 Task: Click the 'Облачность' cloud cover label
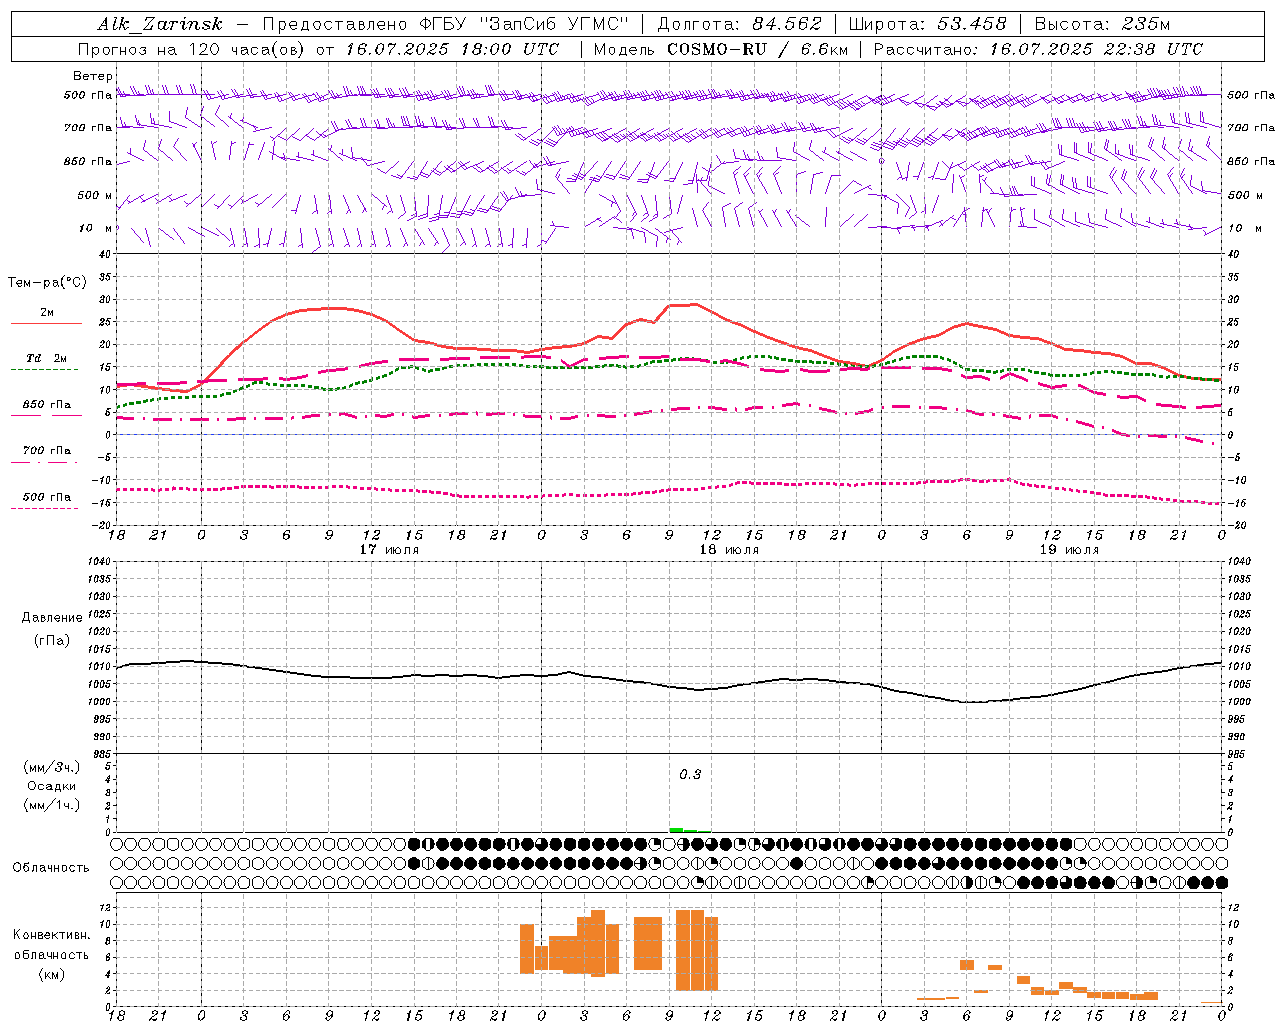pos(51,867)
